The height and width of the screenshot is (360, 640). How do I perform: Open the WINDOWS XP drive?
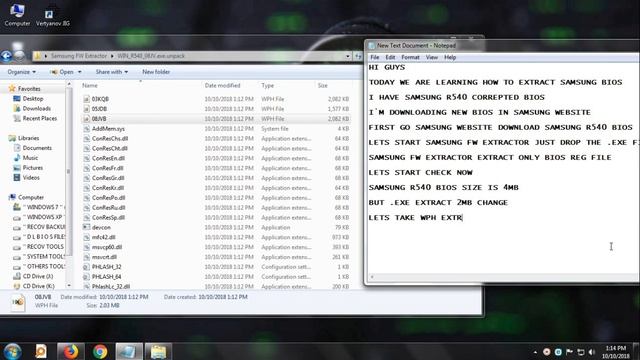39,217
